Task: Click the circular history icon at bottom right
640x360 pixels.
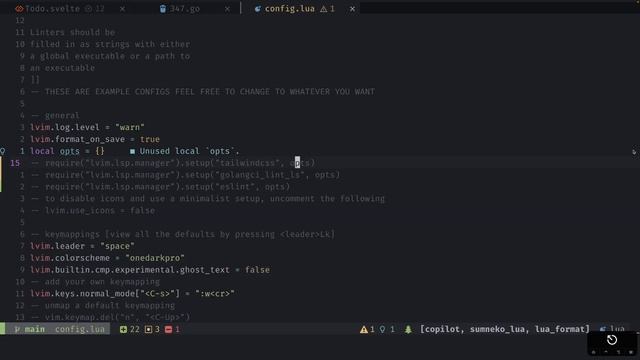Action: [x=611, y=340]
